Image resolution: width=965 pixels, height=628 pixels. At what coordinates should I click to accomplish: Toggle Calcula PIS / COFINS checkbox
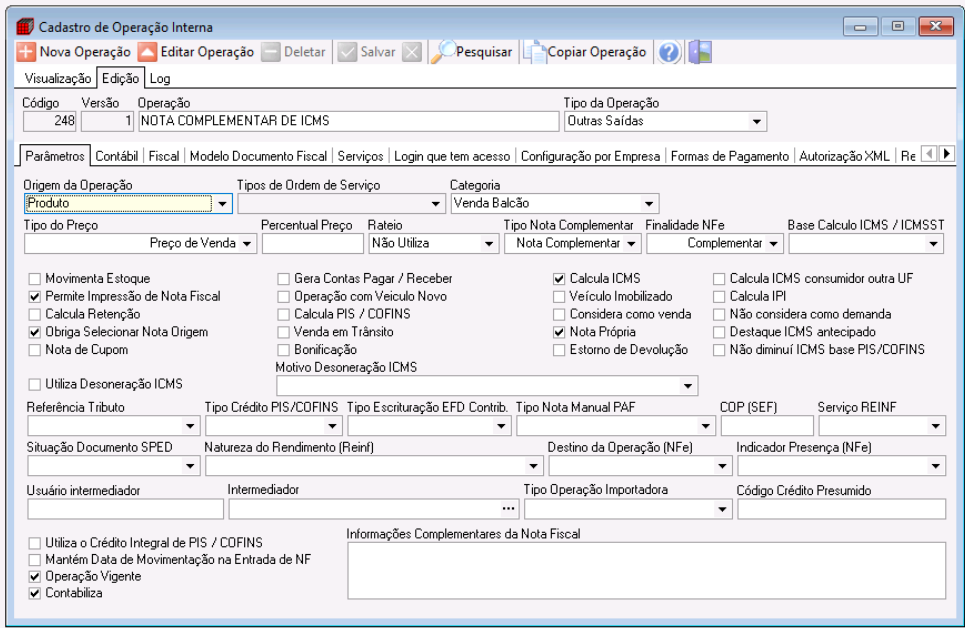tap(283, 315)
